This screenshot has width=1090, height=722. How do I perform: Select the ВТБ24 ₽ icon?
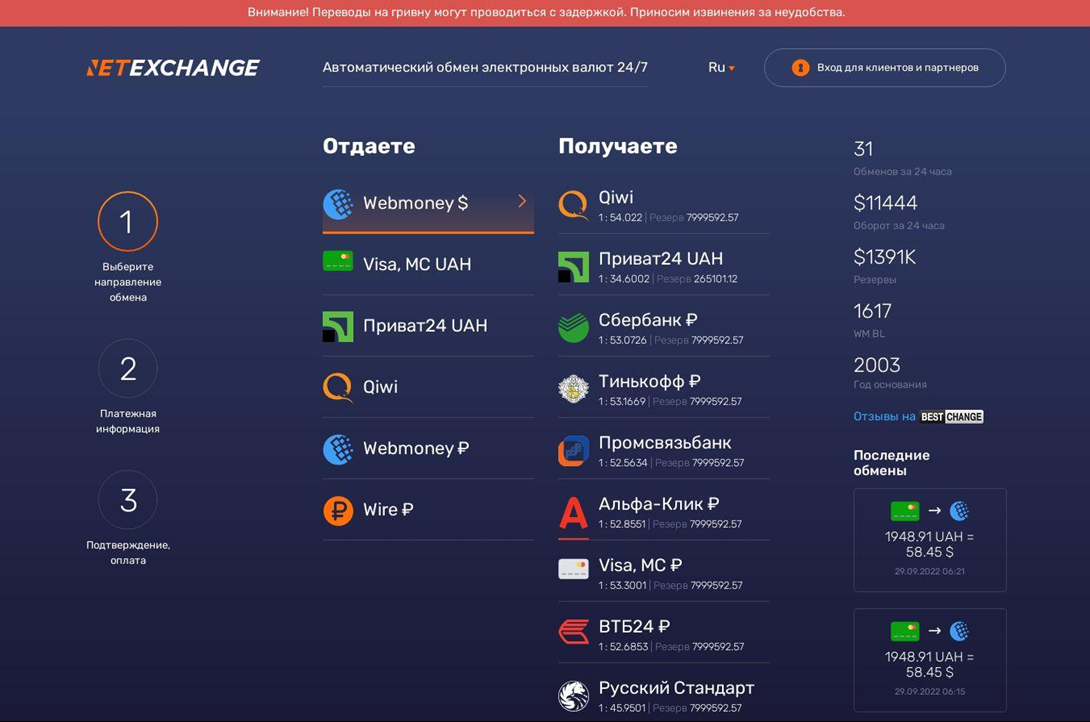[573, 632]
